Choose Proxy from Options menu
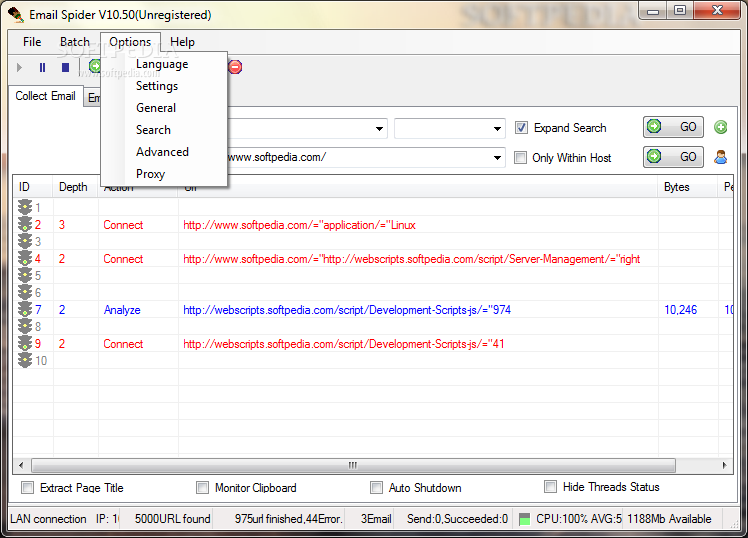 click(x=150, y=174)
